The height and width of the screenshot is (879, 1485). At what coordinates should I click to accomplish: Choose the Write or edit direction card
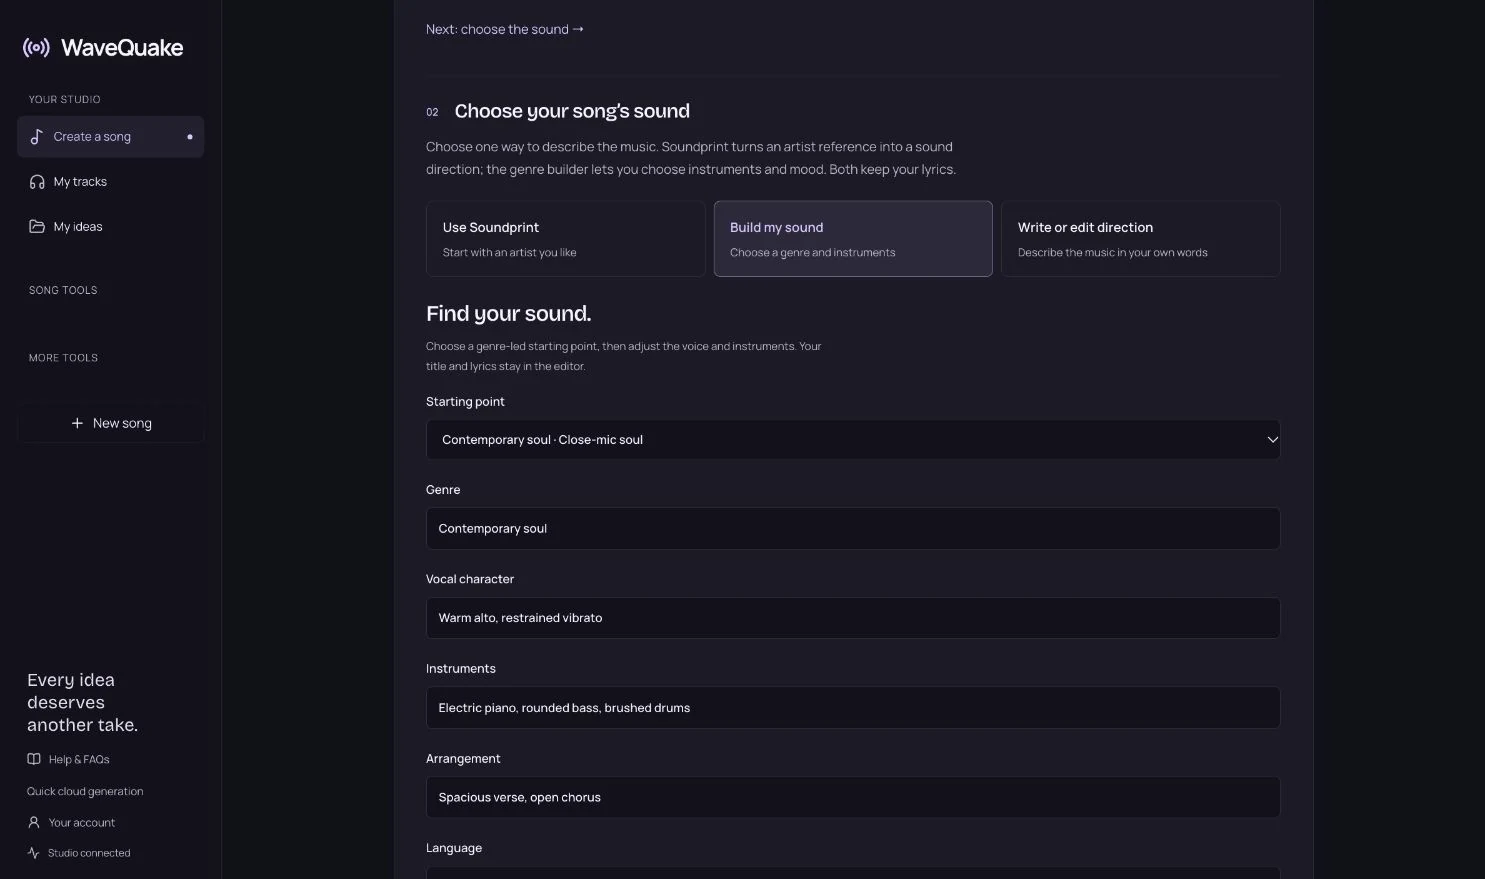point(1141,239)
